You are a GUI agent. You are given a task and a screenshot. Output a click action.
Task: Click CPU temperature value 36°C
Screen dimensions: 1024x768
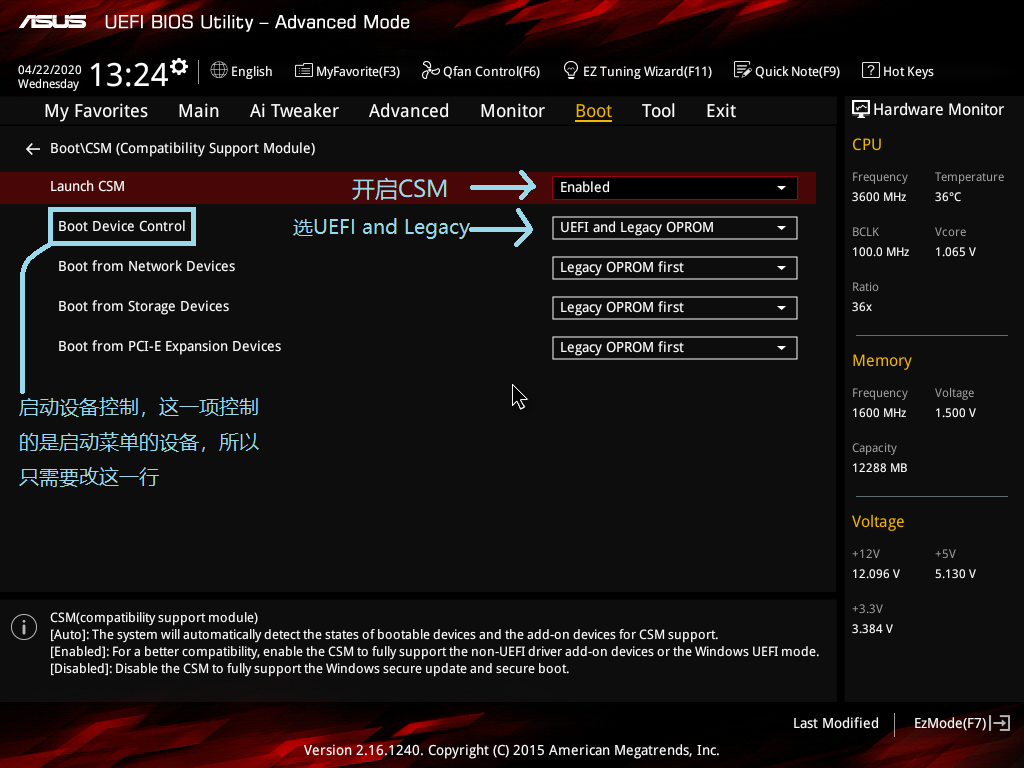click(x=948, y=197)
